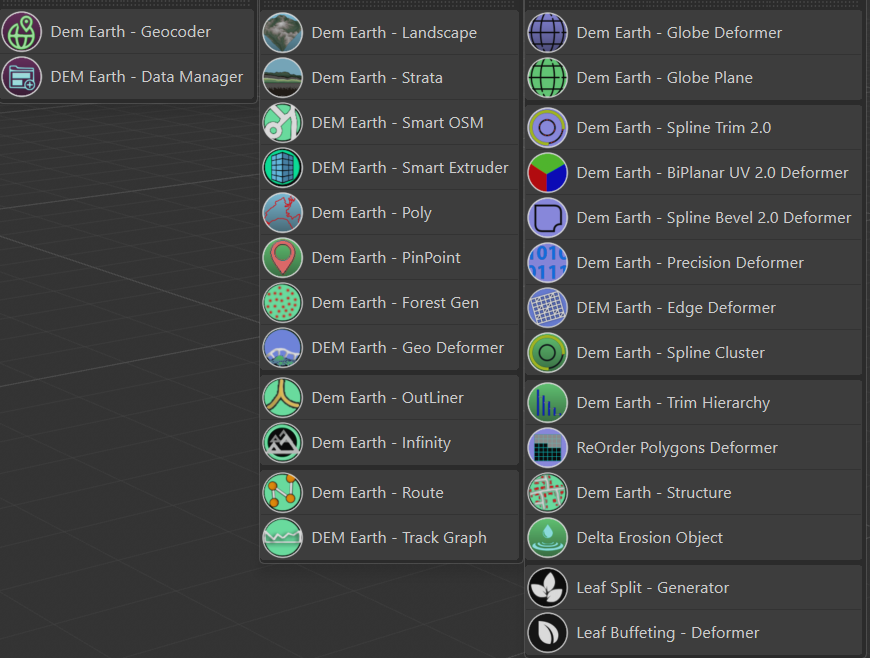
Task: Choose DEM Earth - Data Manager entry
Action: pos(127,77)
